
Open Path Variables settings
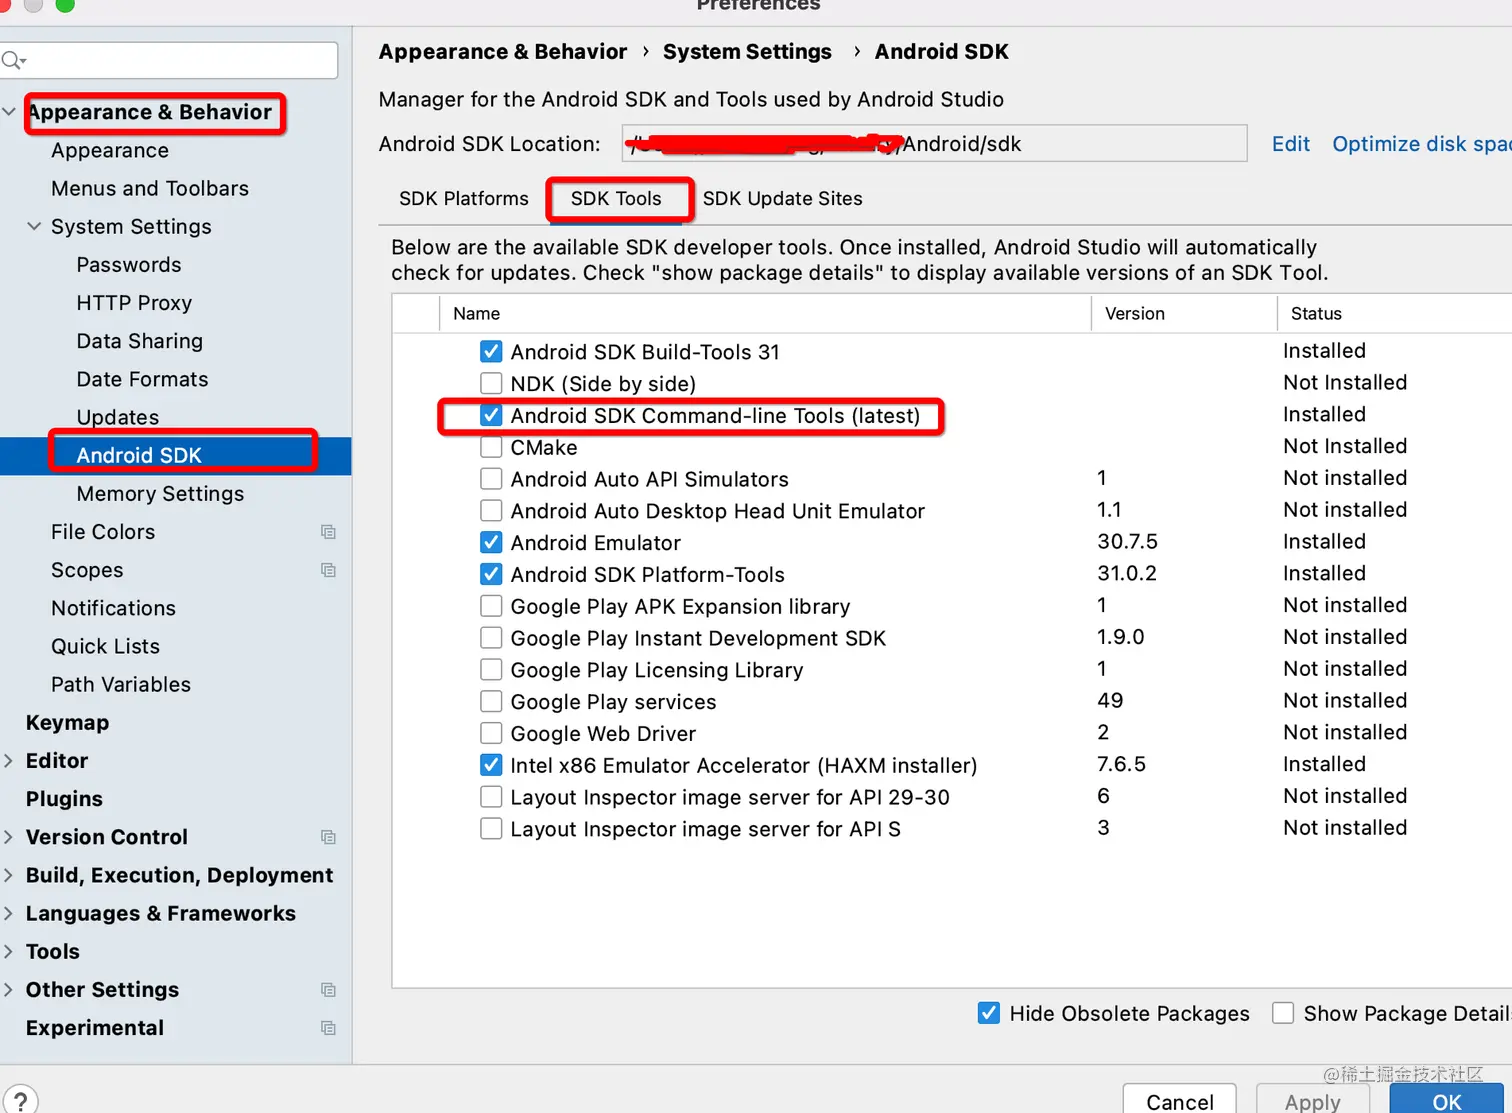point(121,685)
